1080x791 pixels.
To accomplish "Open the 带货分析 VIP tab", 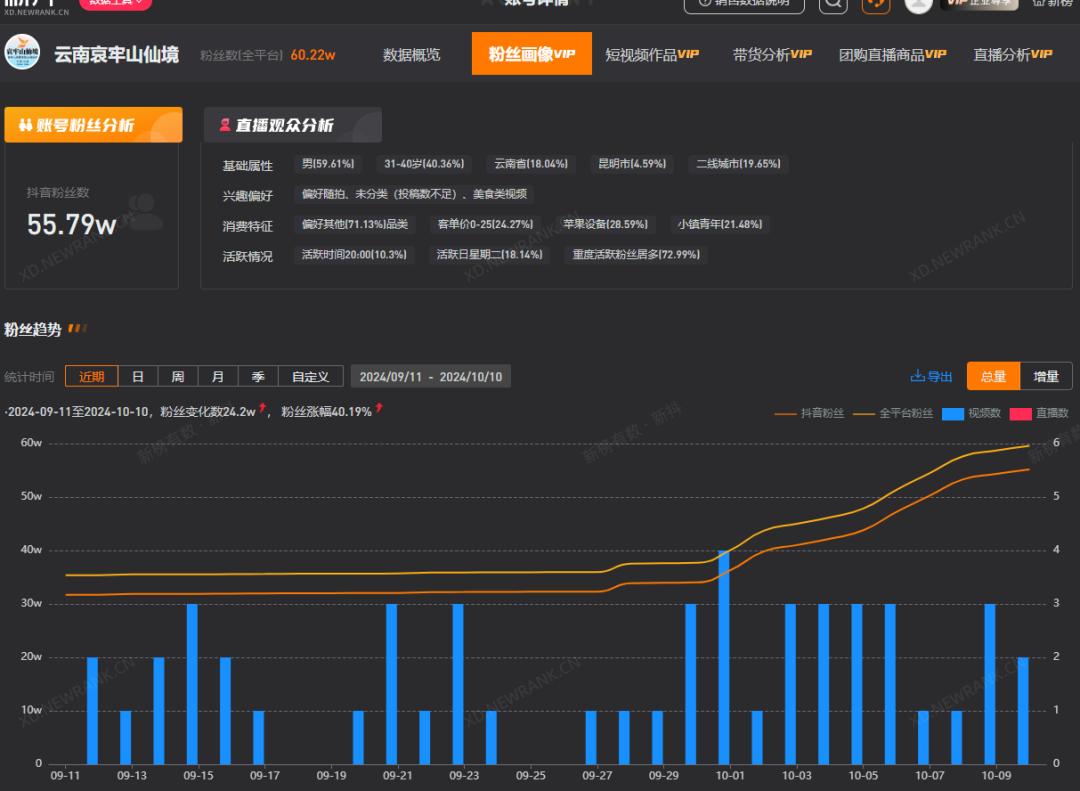I will (771, 54).
